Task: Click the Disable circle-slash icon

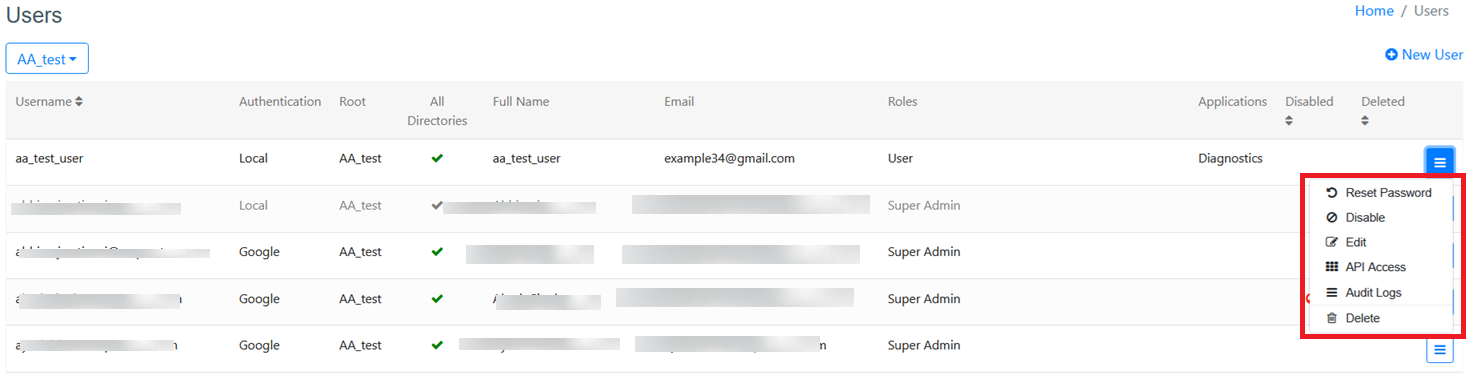Action: (1331, 218)
